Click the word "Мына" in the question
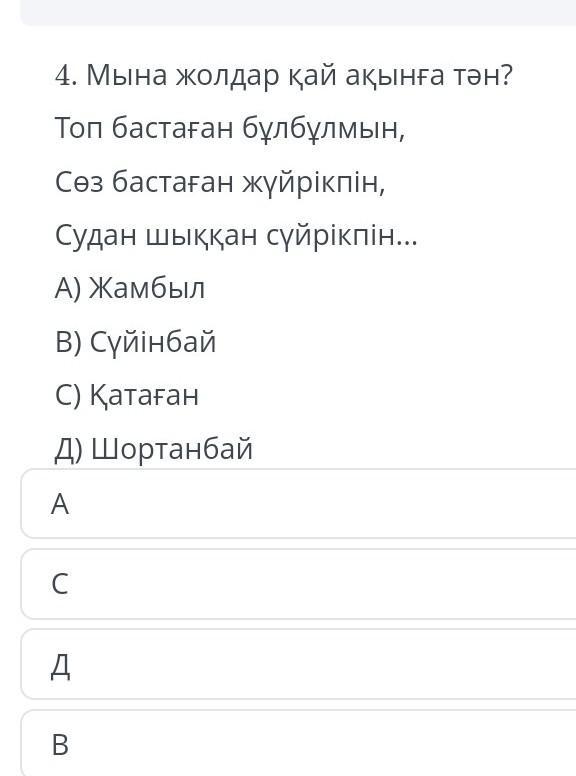Image resolution: width=576 pixels, height=776 pixels. (x=127, y=76)
